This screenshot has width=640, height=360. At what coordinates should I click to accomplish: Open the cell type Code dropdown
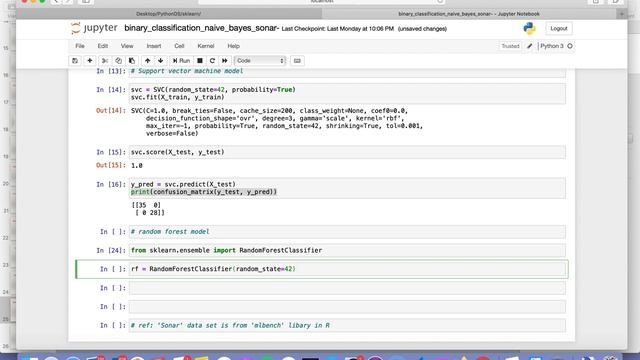[x=260, y=61]
